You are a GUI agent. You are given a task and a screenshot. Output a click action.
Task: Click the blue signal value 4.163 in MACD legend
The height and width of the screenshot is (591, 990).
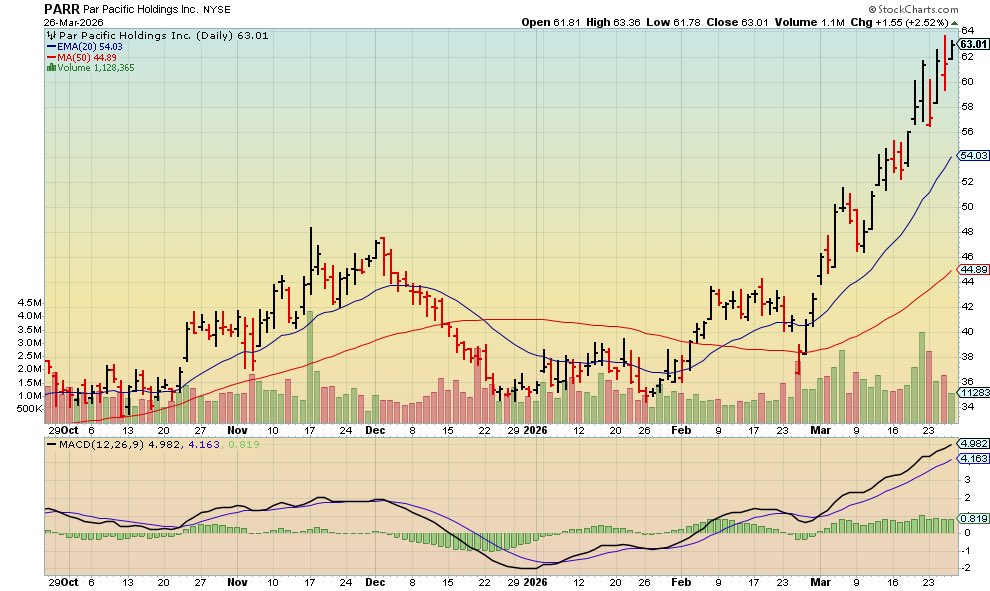tap(204, 445)
